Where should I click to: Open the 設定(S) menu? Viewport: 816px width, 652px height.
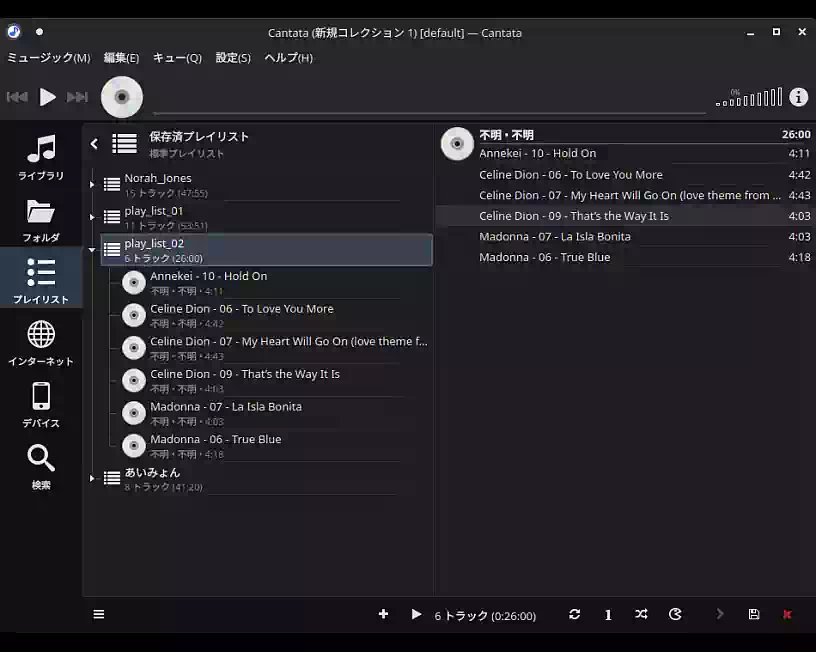coord(233,58)
